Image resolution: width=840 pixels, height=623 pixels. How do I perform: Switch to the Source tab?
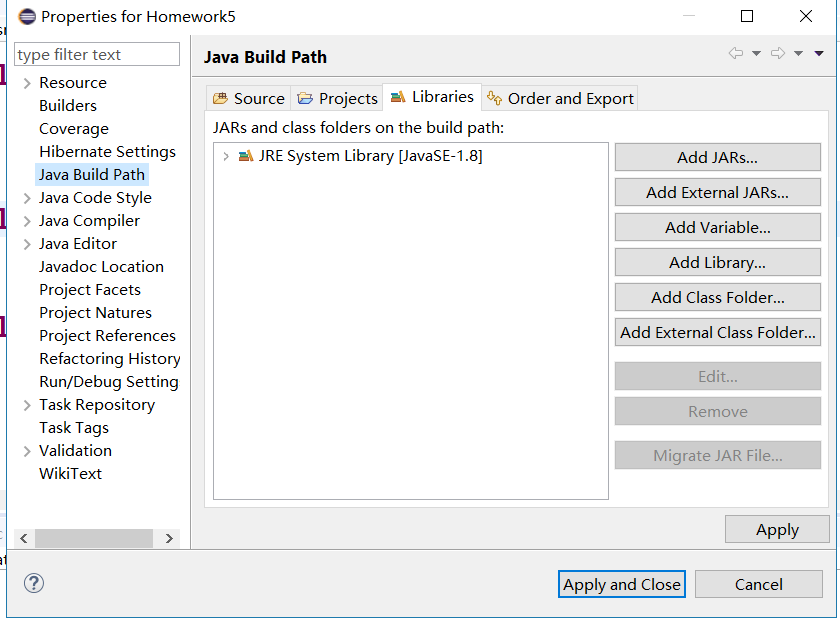click(x=249, y=98)
